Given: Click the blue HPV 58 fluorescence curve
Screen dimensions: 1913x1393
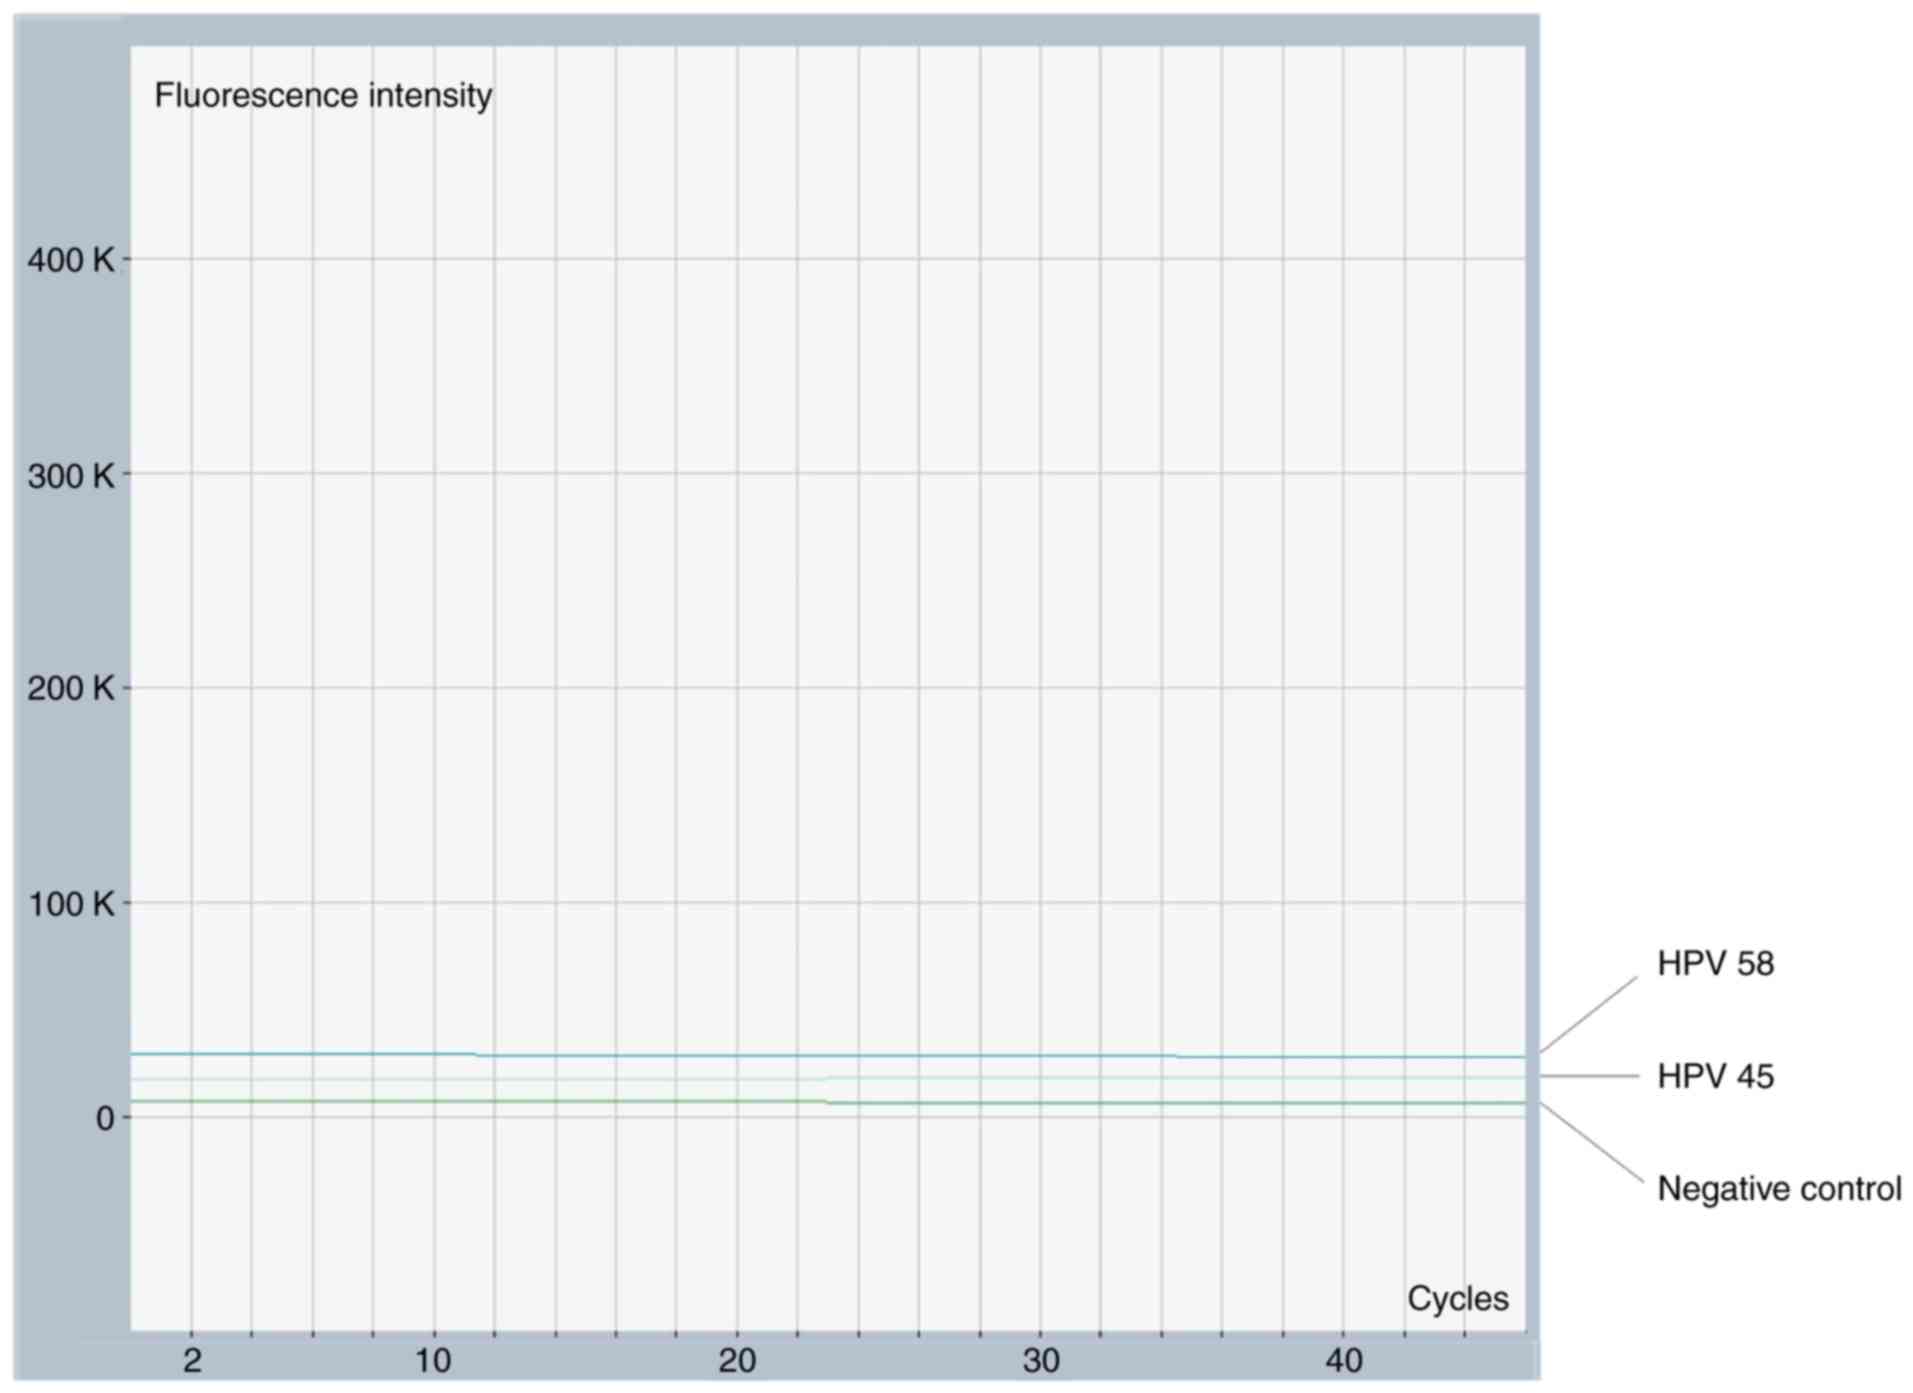Looking at the screenshot, I should point(700,1056).
